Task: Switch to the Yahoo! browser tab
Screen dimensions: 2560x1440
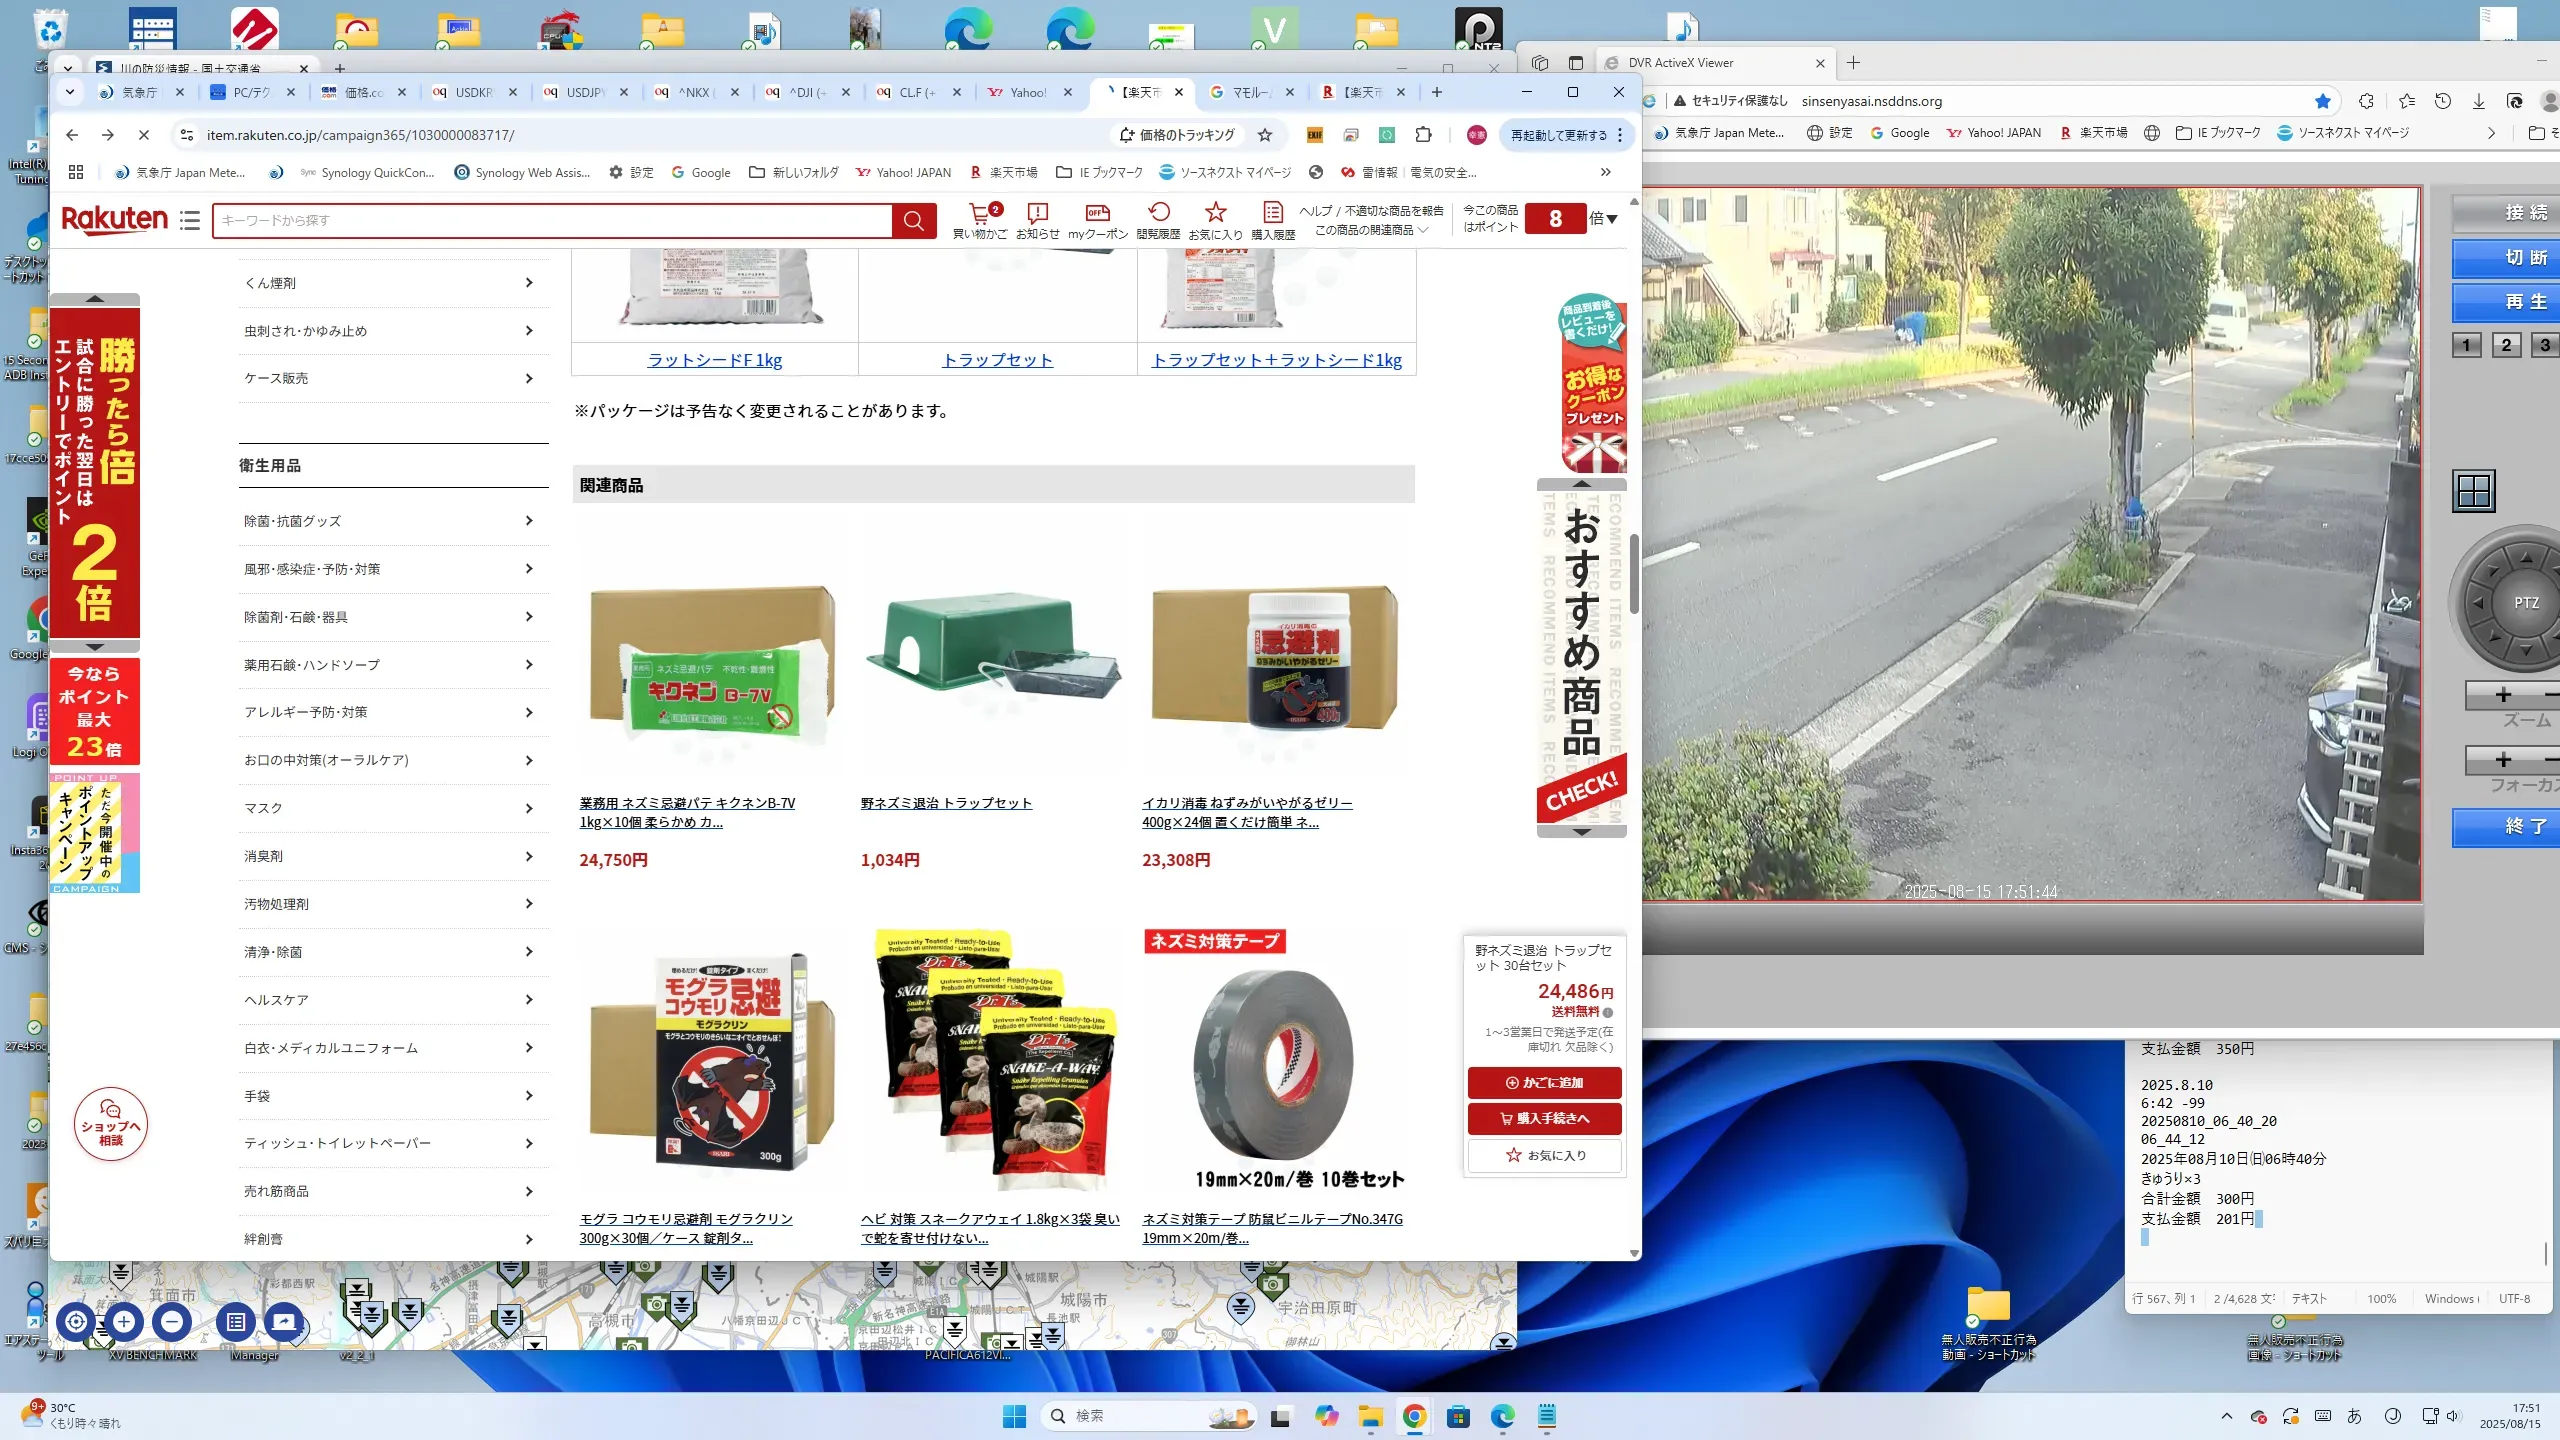Action: tap(1028, 92)
